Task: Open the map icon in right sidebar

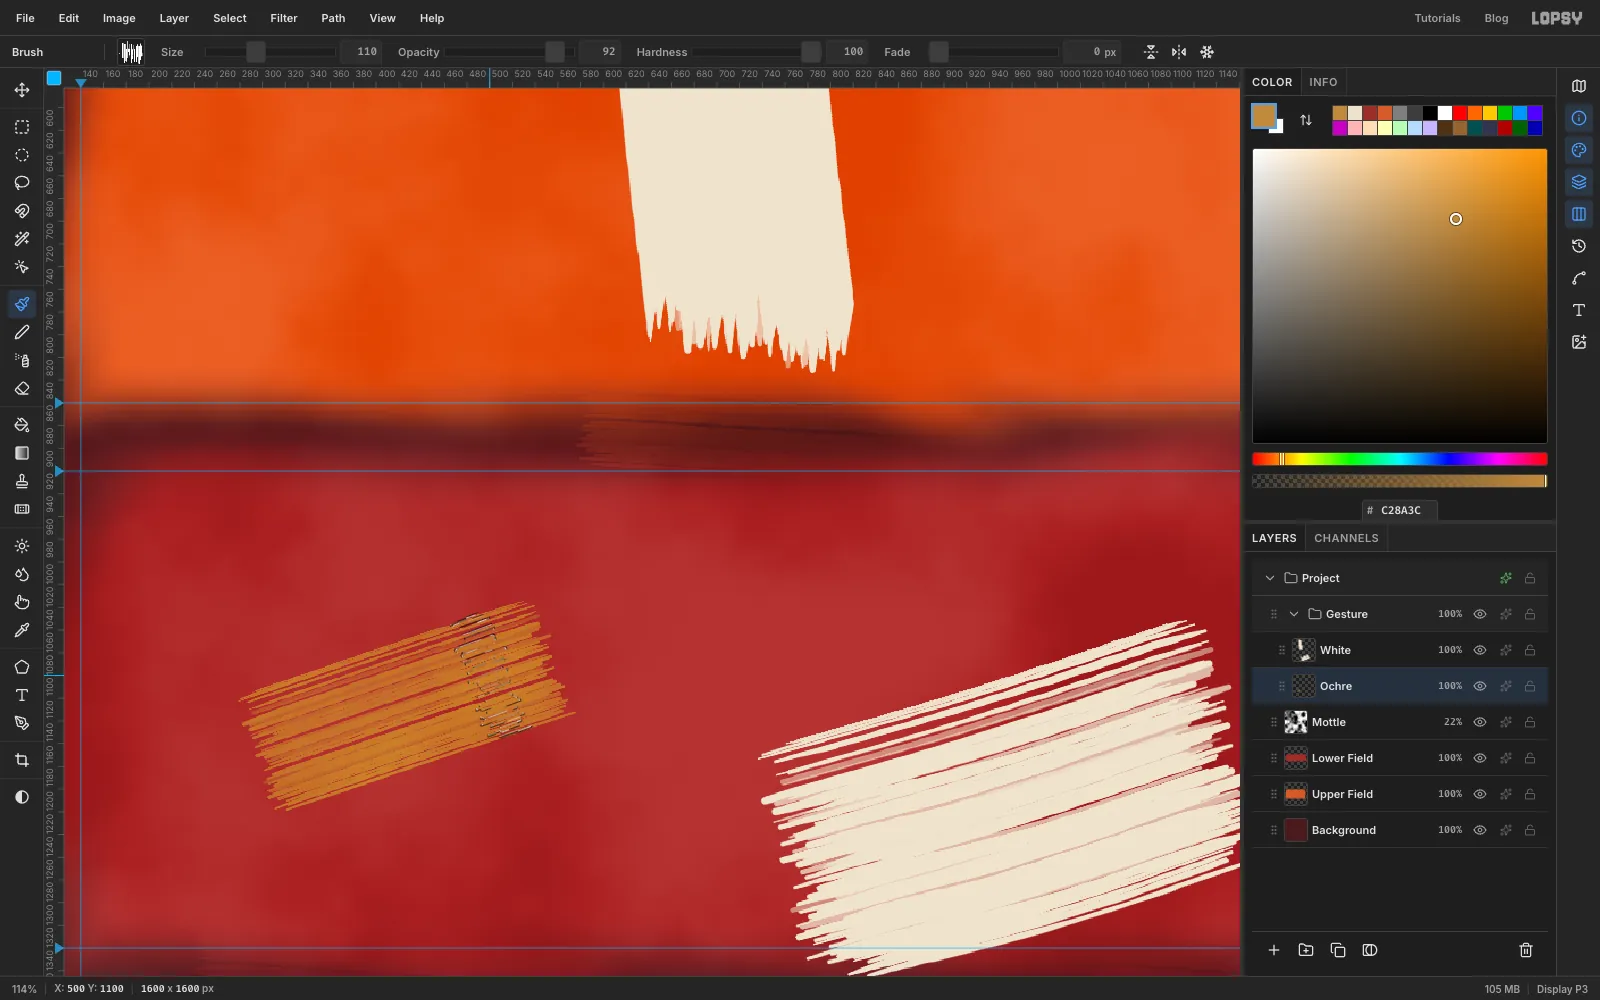Action: click(x=1579, y=86)
